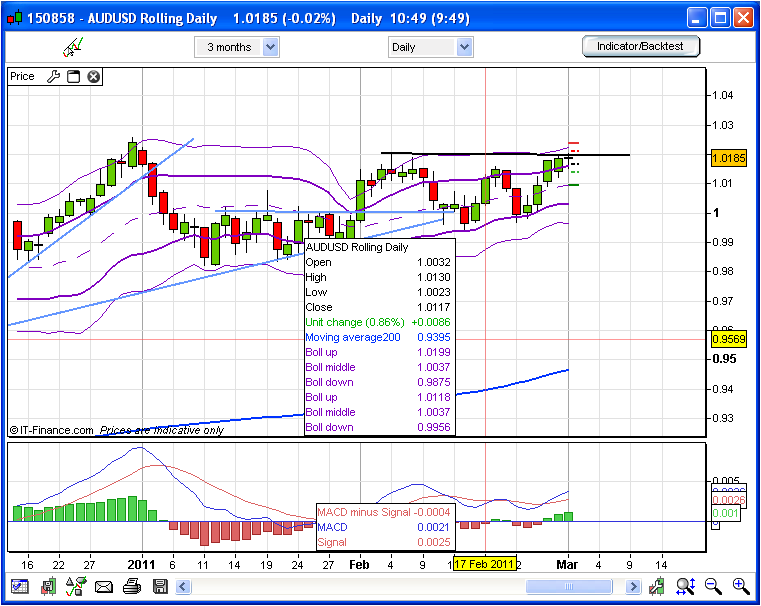Click the candlestick save template icon
Viewport: 761px width, 606px height.
point(48,587)
